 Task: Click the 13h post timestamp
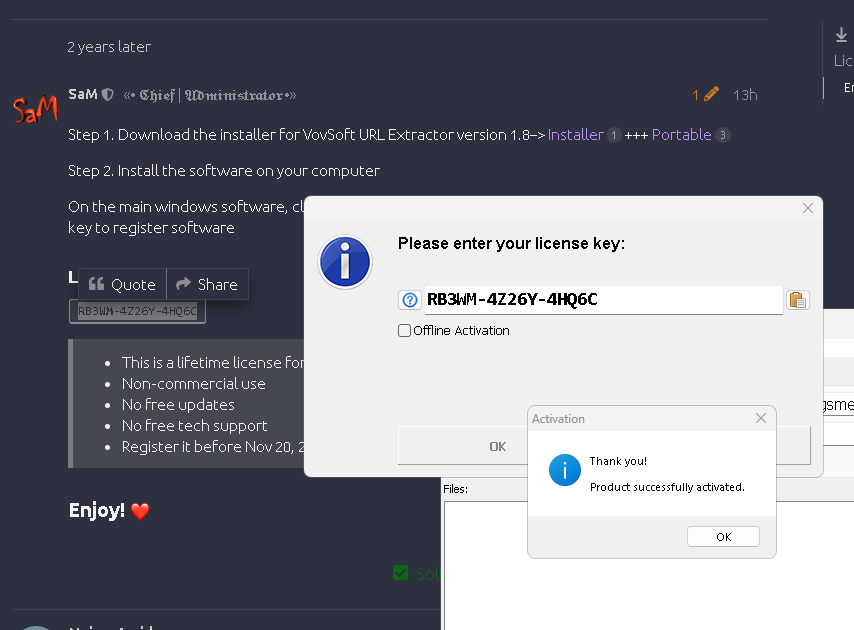pos(745,95)
